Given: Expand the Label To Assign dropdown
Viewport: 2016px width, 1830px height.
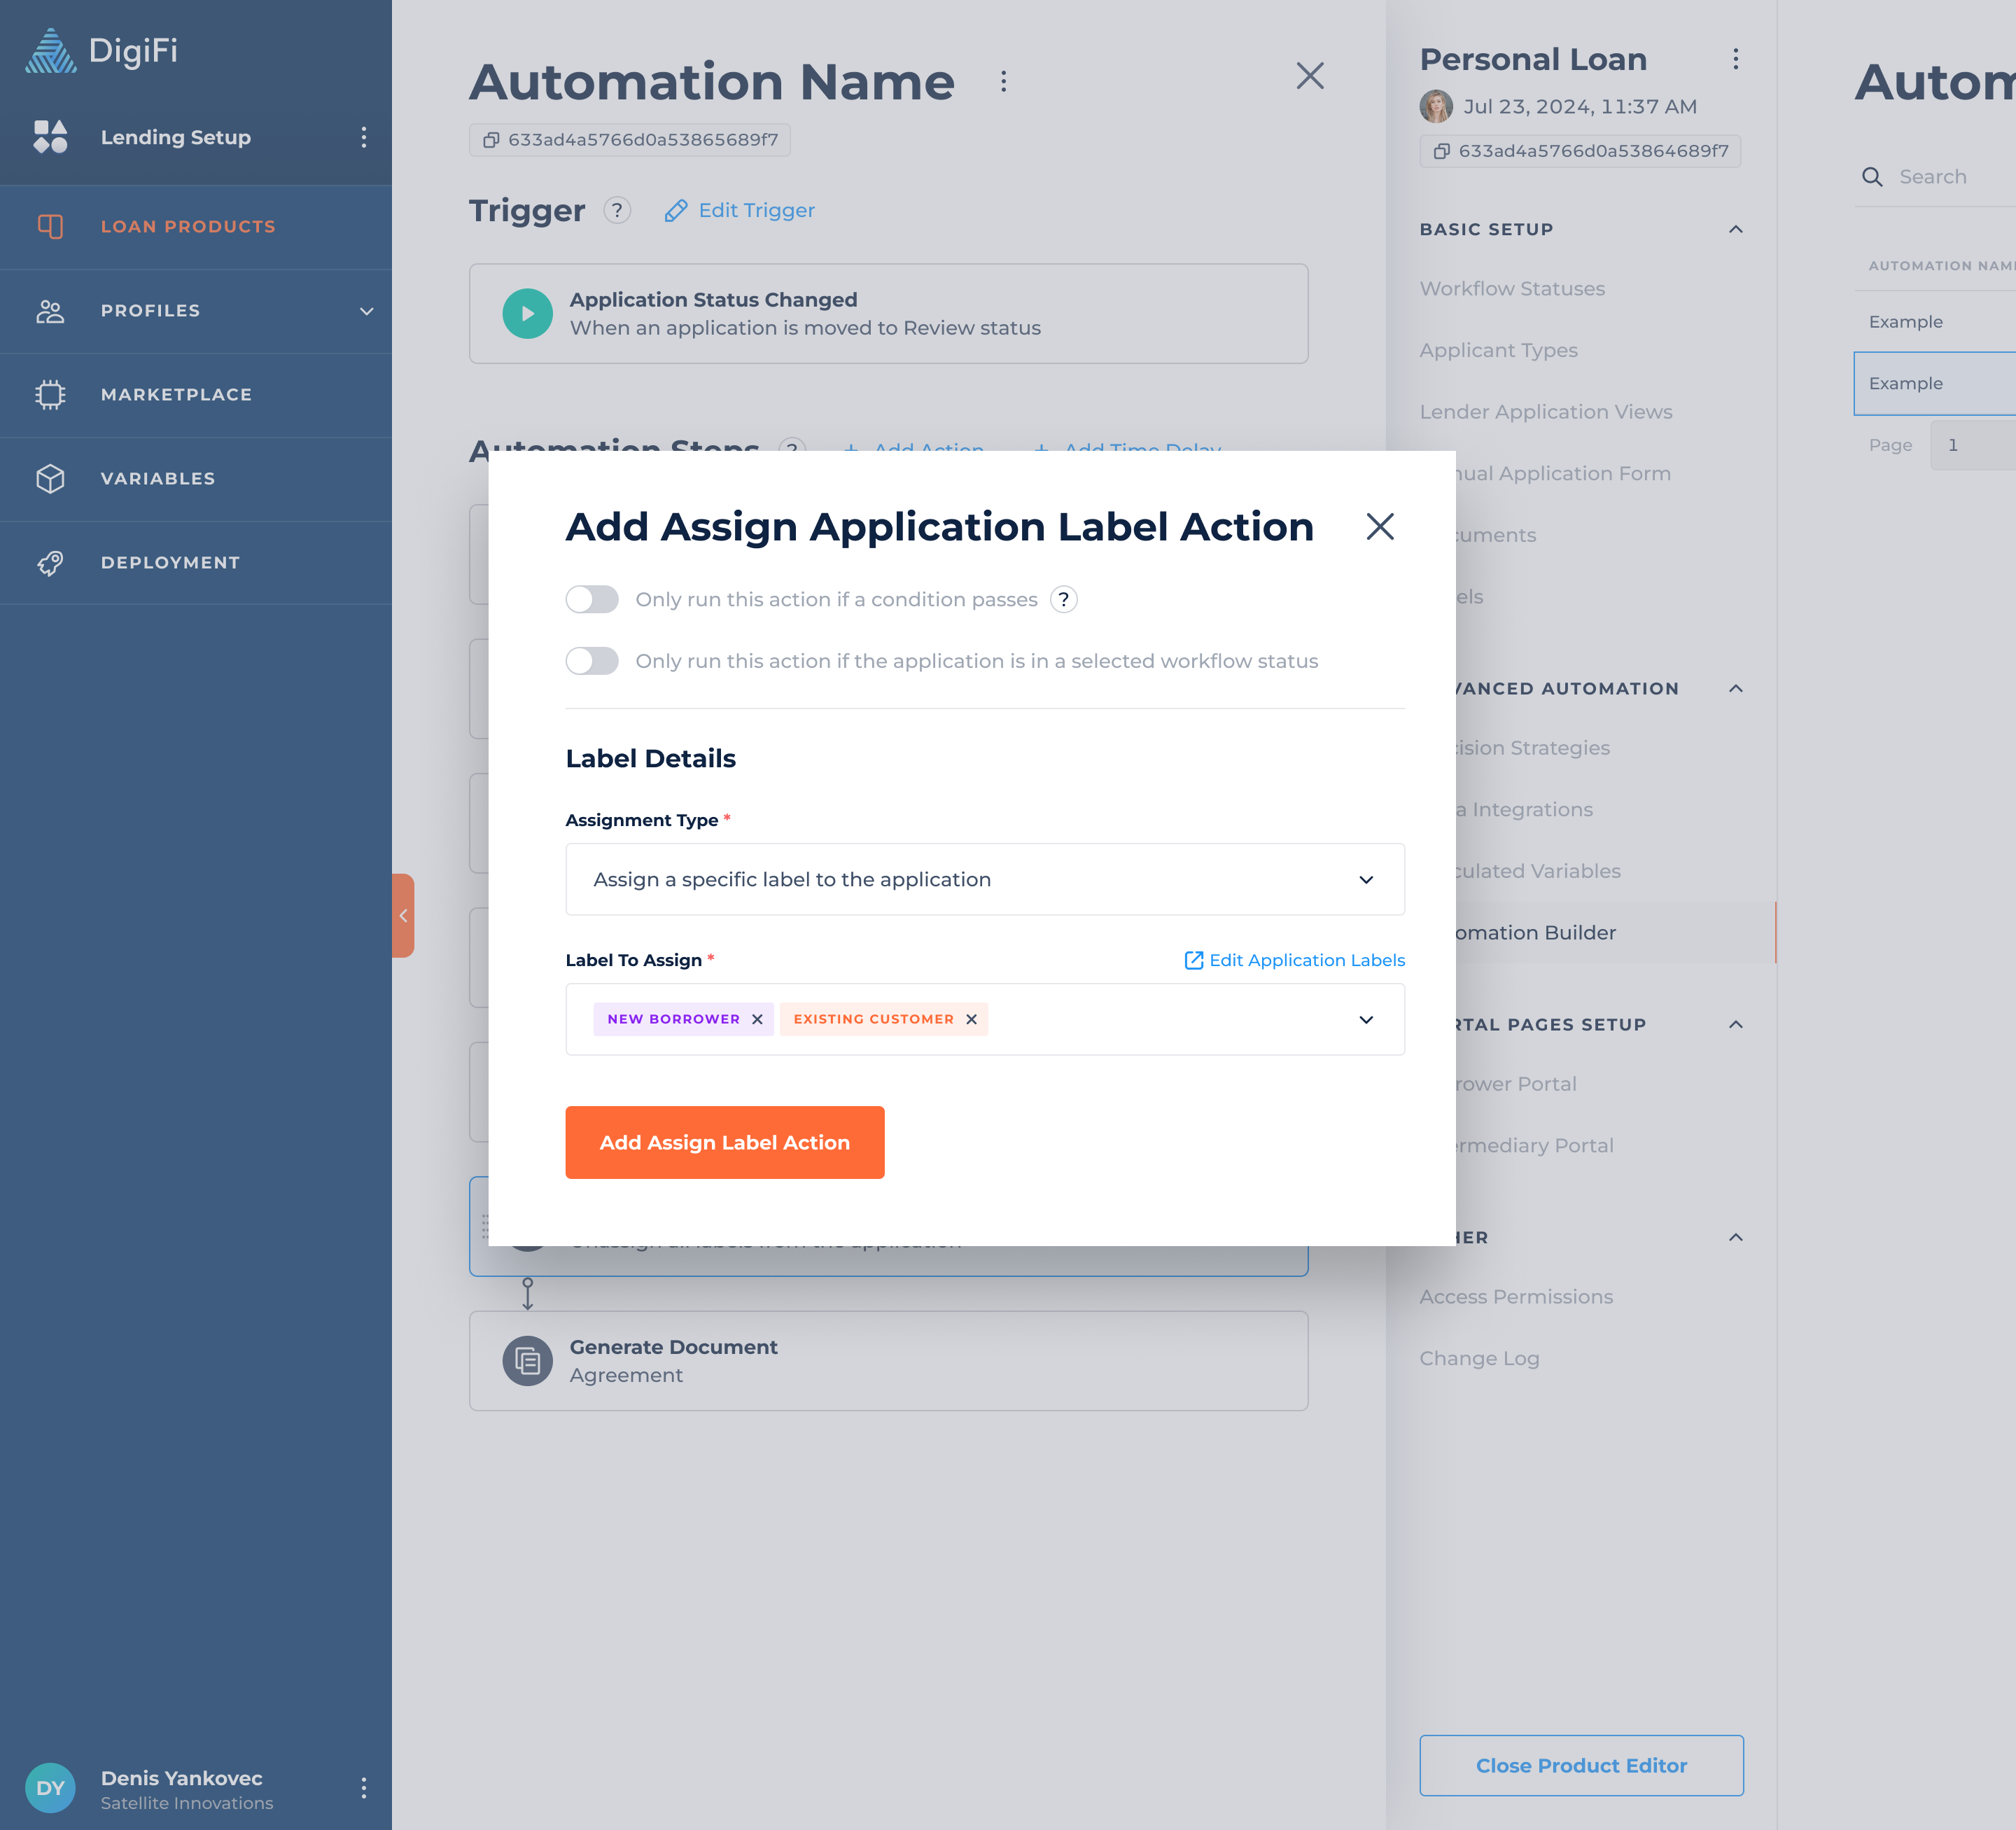Looking at the screenshot, I should pos(1366,1020).
